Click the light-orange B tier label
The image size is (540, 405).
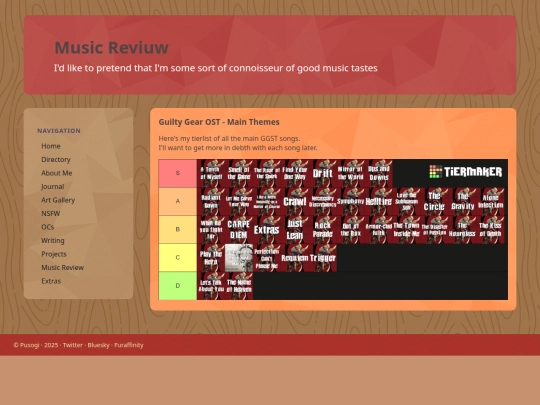click(x=178, y=230)
